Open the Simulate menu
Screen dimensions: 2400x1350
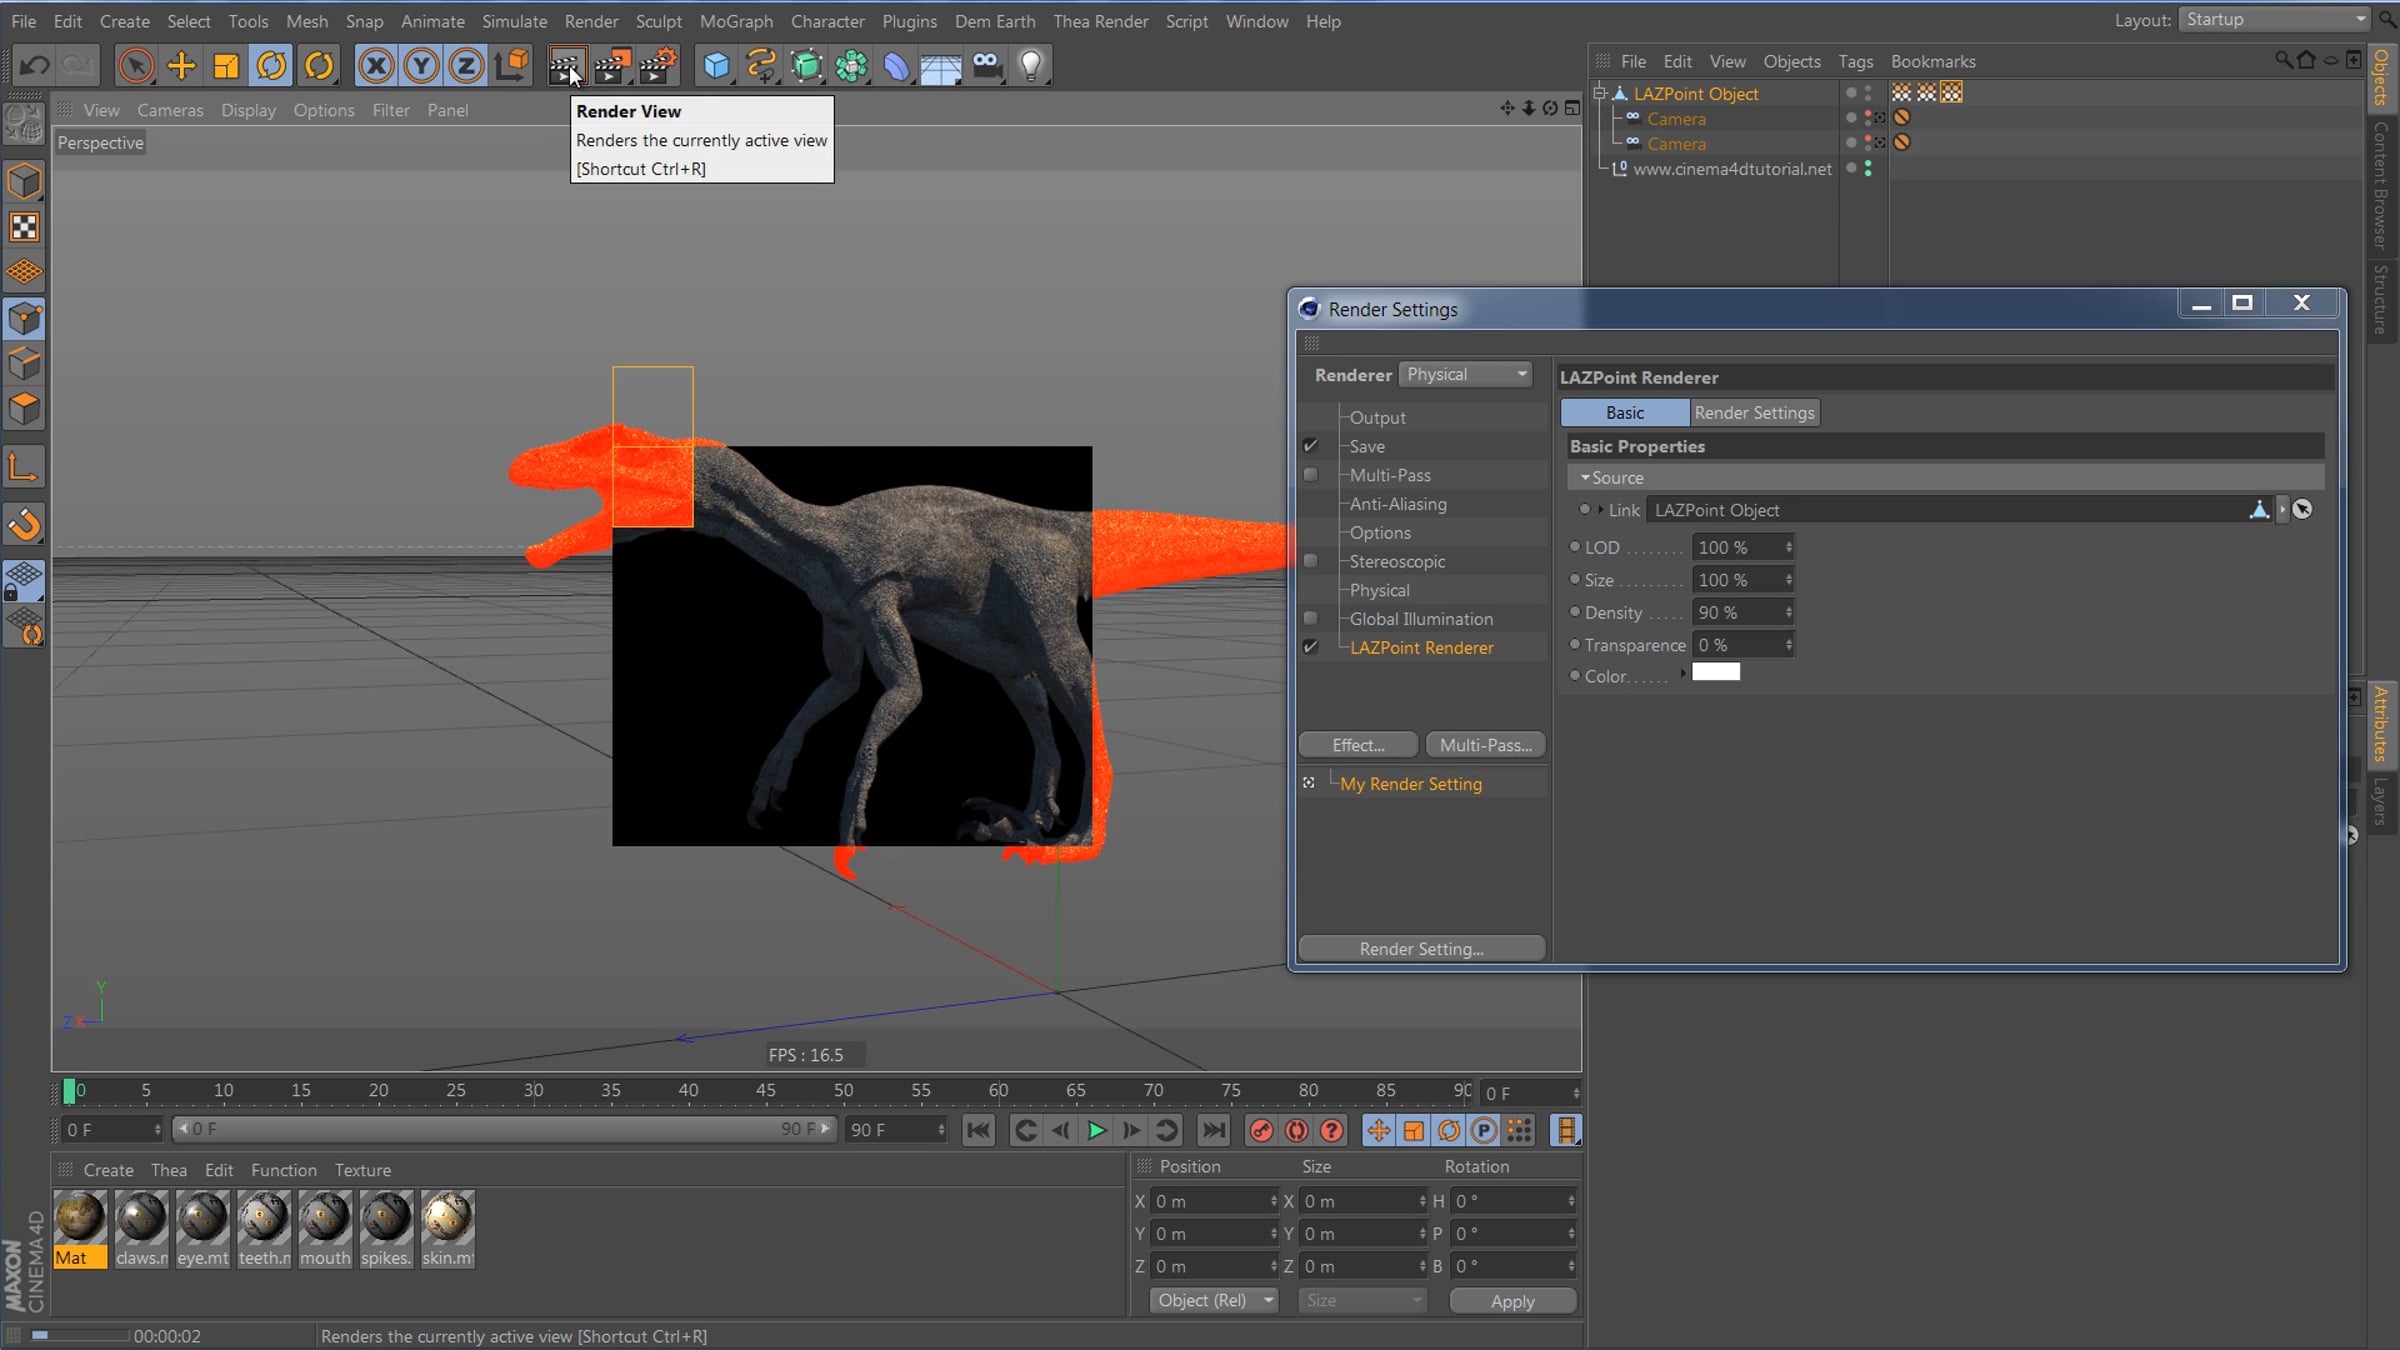click(x=514, y=21)
